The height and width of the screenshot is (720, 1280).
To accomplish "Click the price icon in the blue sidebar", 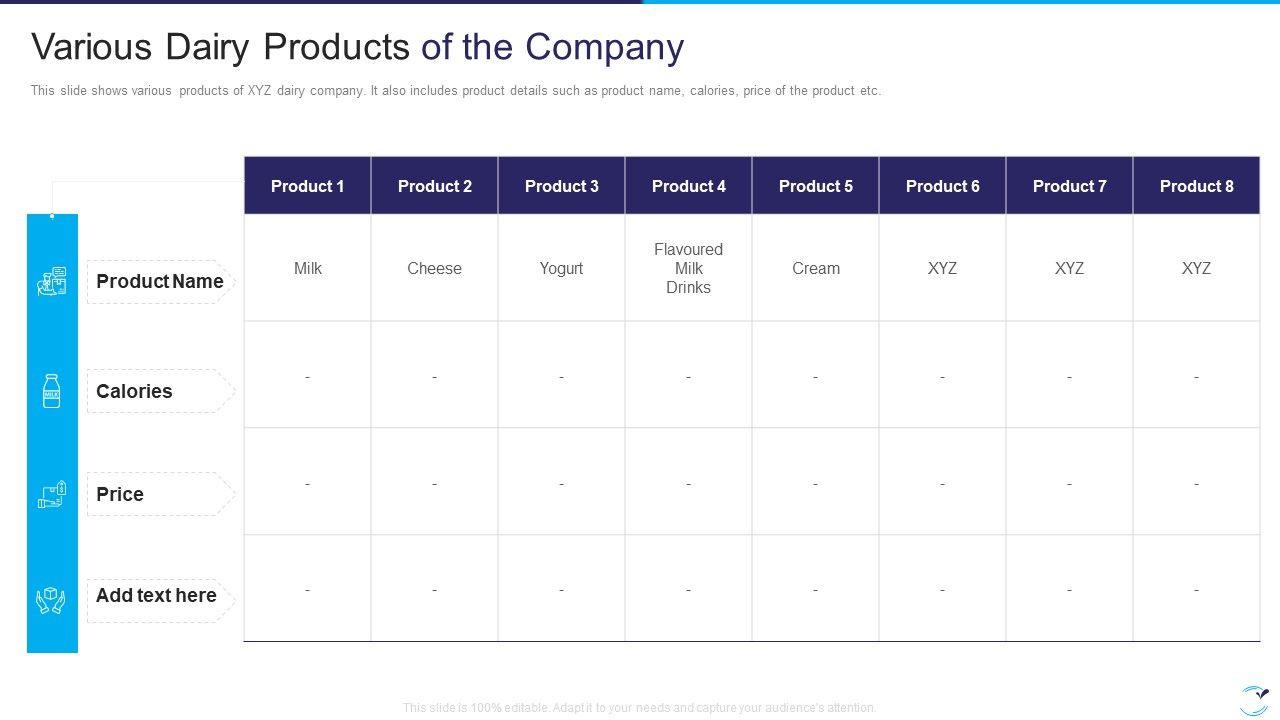I will [52, 494].
